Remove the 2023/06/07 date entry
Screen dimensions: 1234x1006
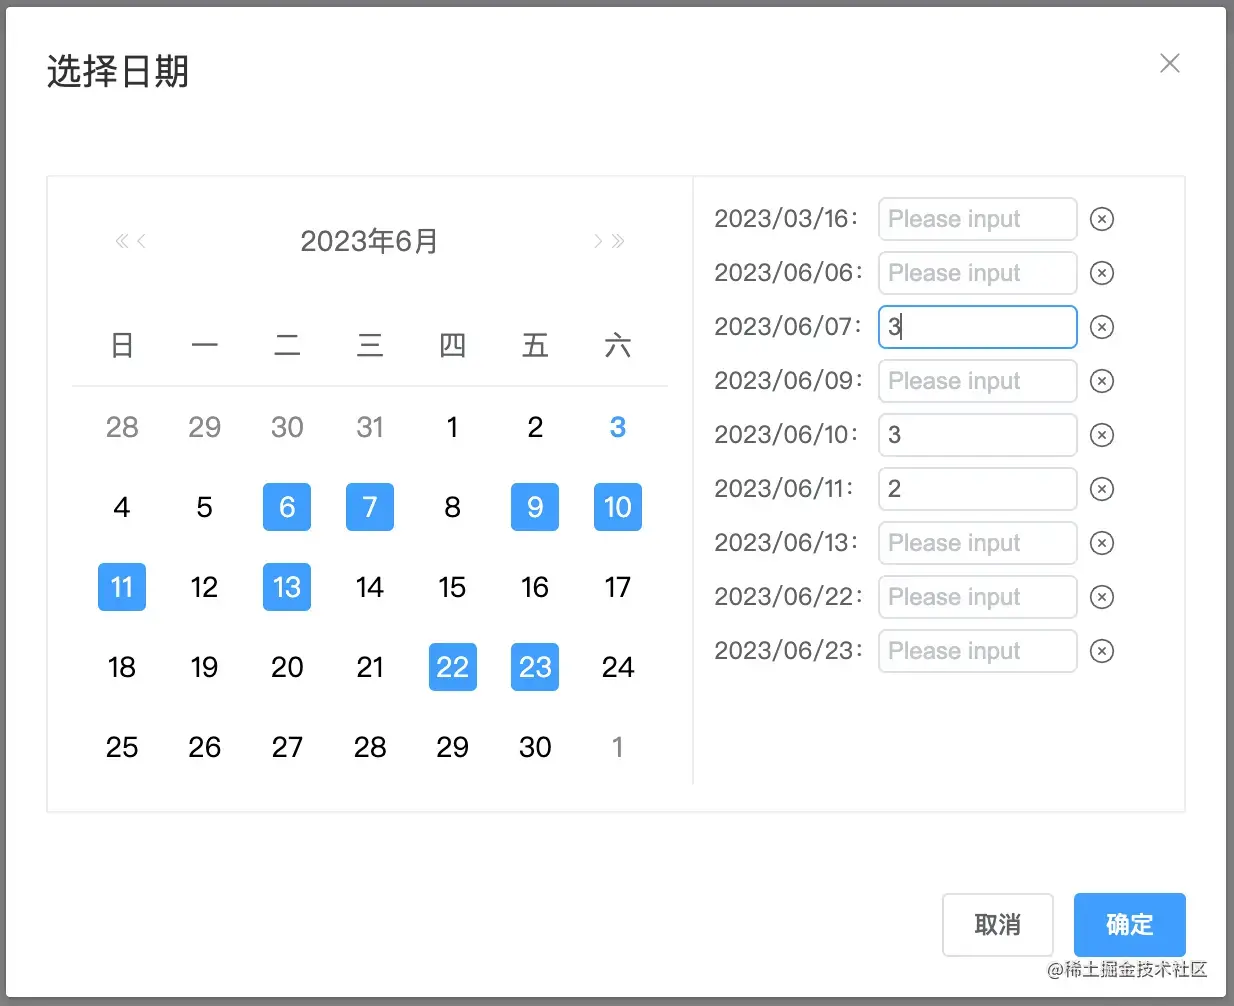click(1101, 327)
